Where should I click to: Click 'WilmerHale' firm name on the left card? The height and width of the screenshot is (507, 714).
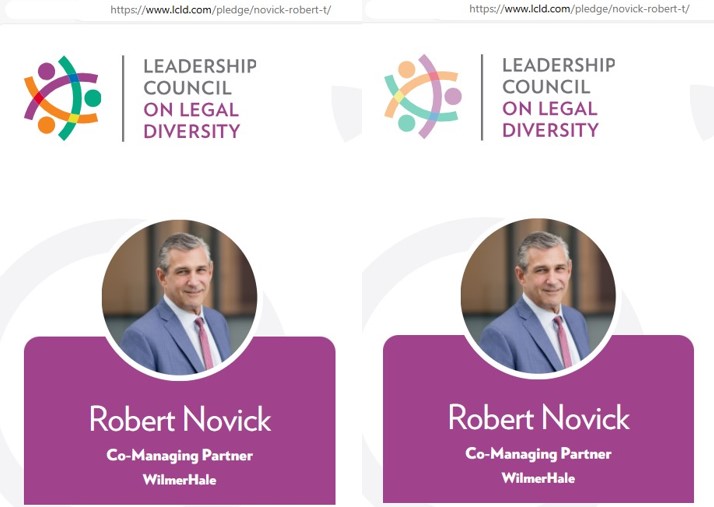(x=179, y=480)
